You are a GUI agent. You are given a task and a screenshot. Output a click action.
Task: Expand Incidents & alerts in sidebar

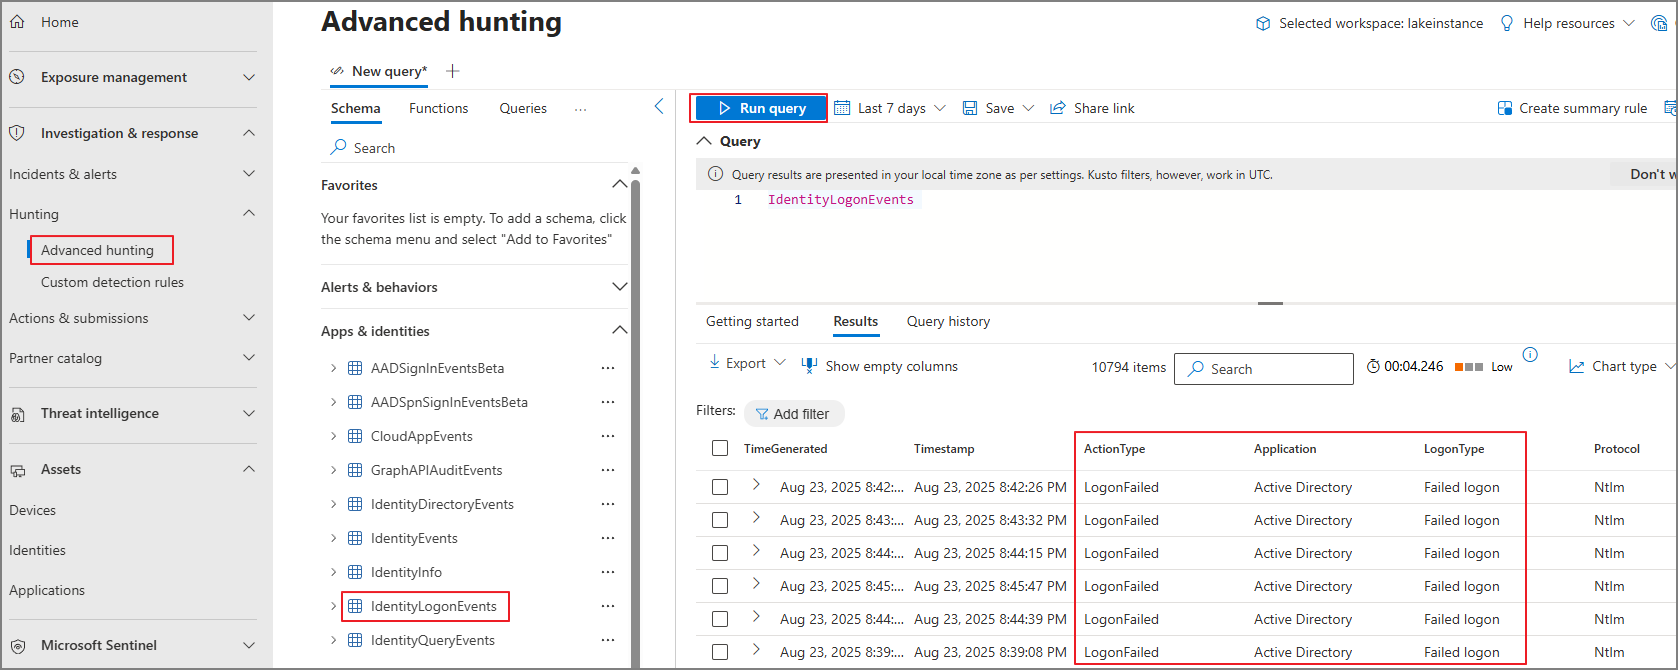point(249,174)
